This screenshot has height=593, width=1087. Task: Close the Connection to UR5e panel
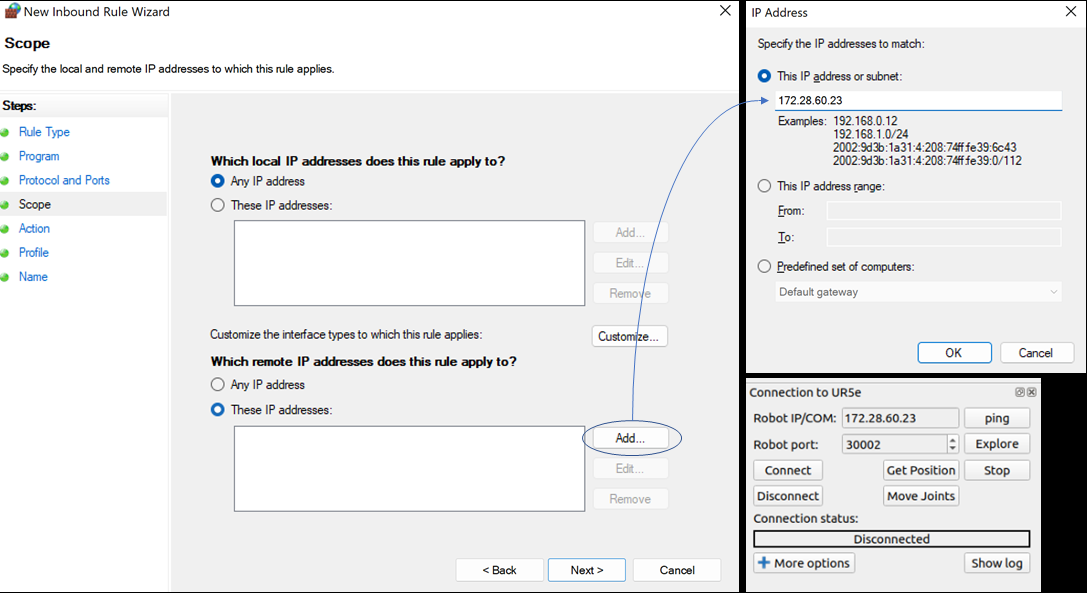click(1031, 393)
